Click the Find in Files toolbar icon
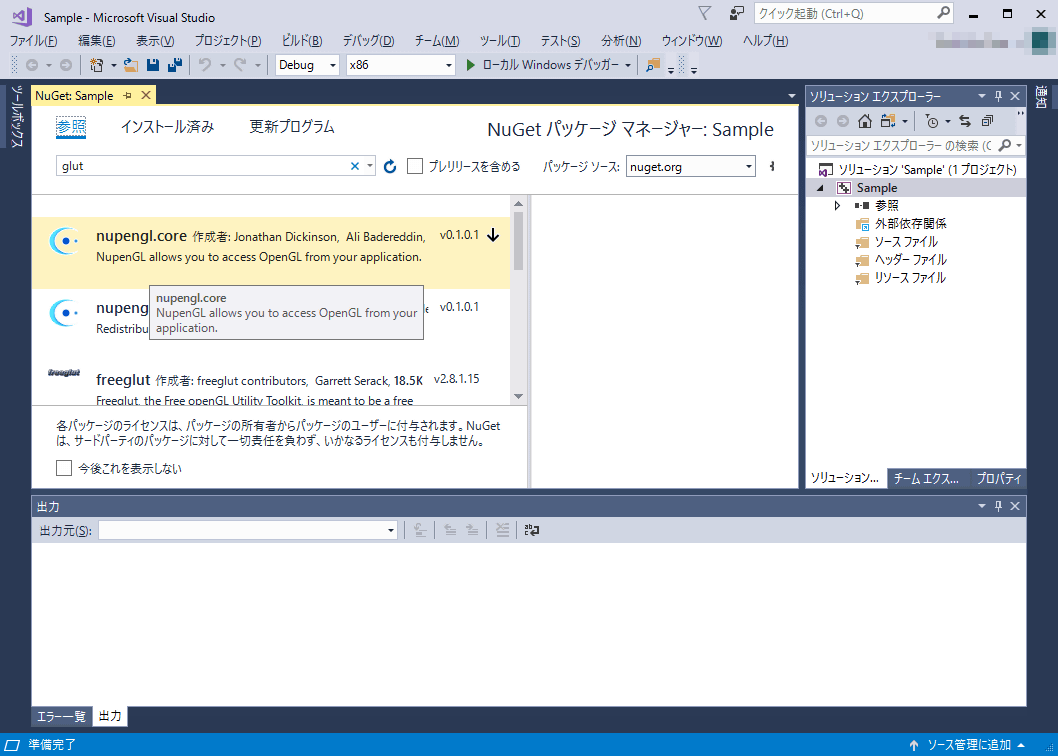The width and height of the screenshot is (1058, 756). (652, 65)
